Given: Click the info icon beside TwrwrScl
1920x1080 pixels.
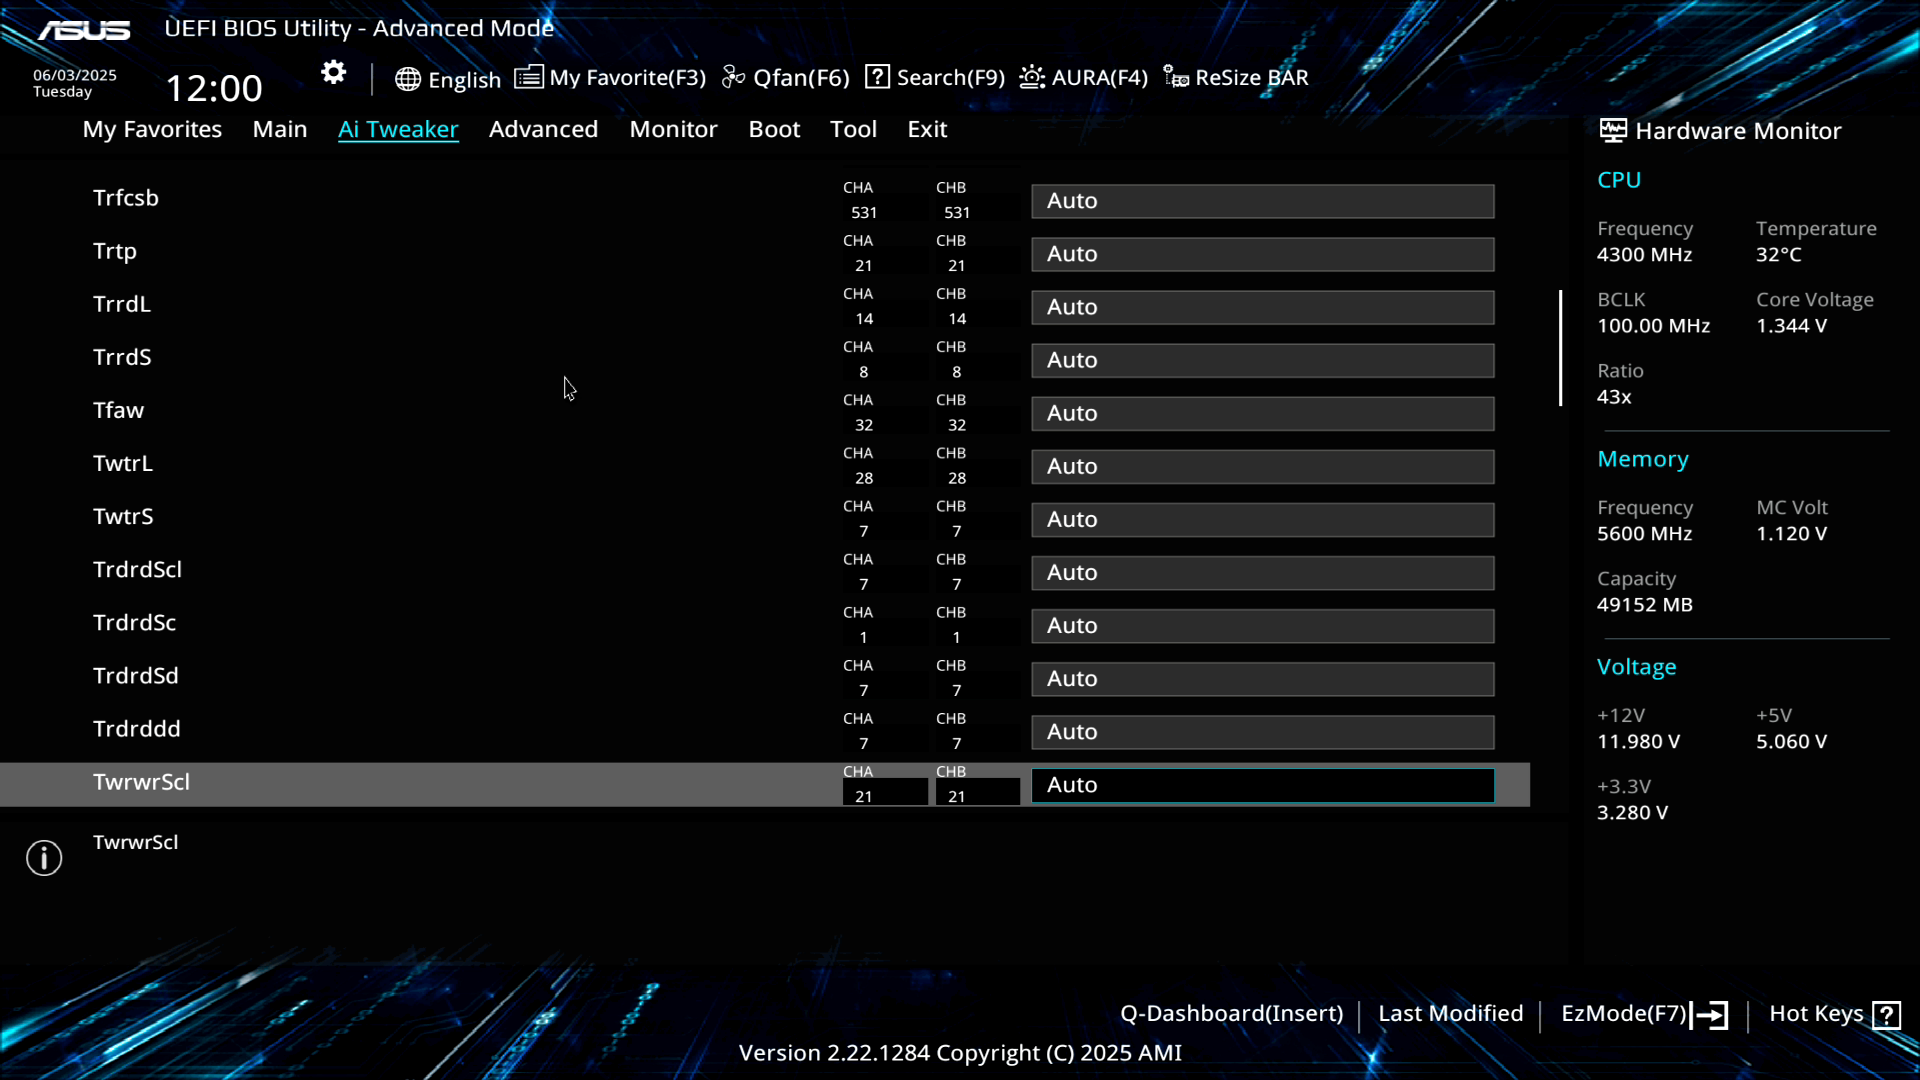Looking at the screenshot, I should pos(44,858).
